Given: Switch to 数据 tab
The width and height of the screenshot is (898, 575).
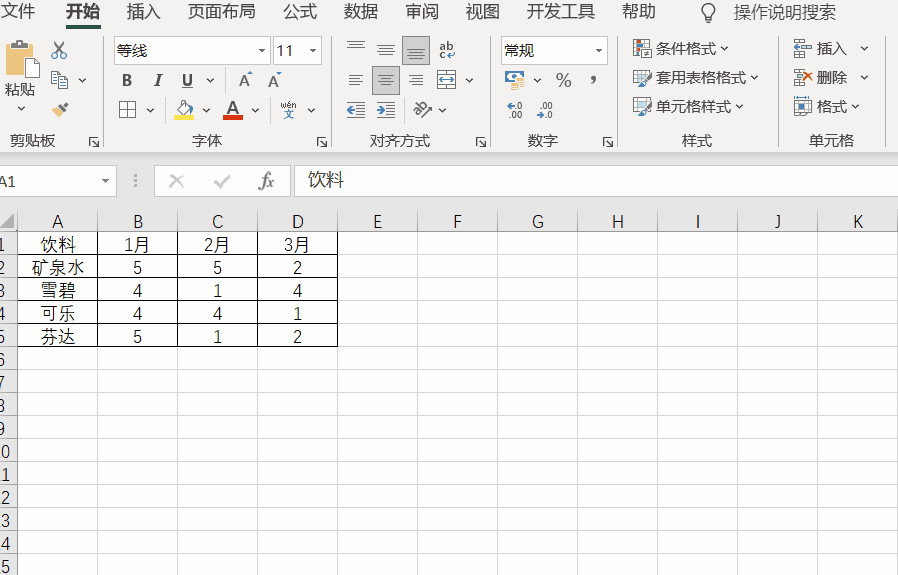Looking at the screenshot, I should 361,11.
